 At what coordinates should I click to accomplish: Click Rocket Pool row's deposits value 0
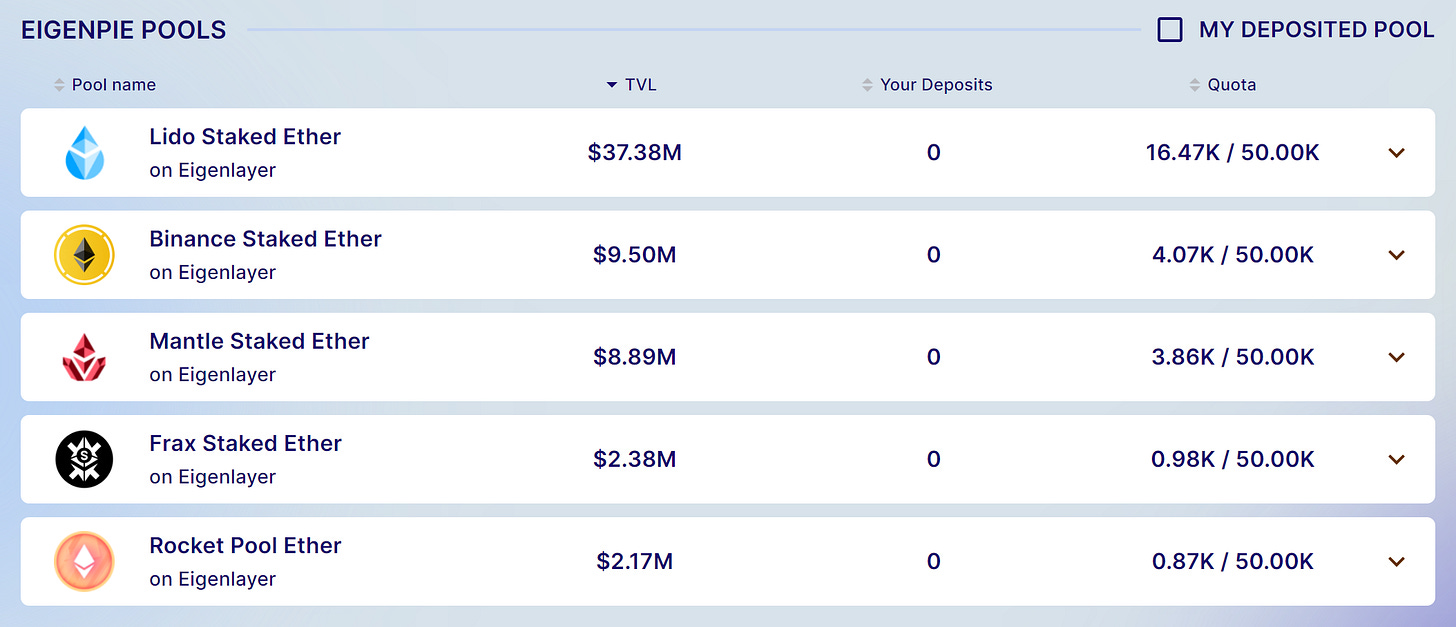click(x=933, y=561)
